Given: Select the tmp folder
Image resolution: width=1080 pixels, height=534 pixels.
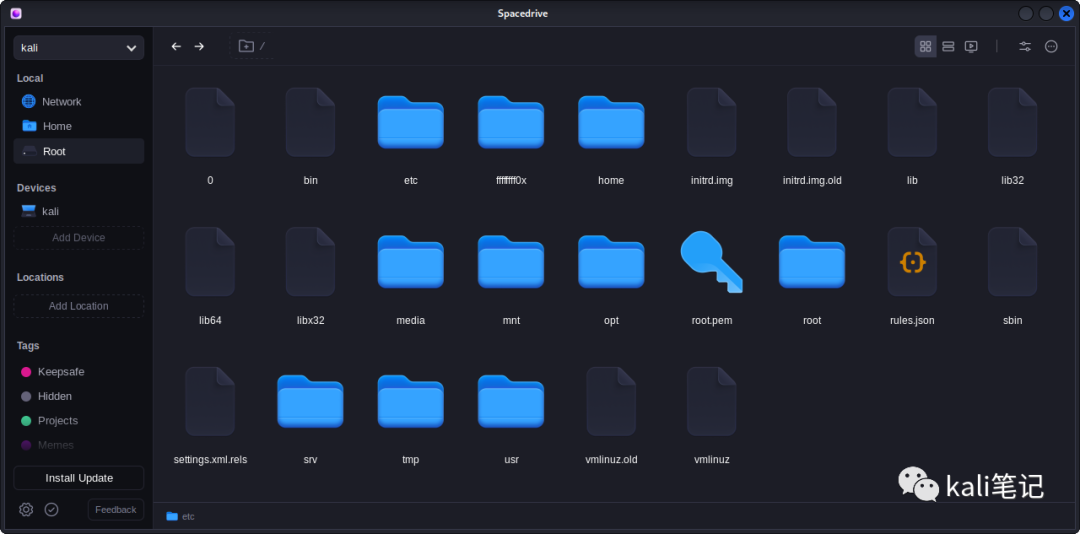Looking at the screenshot, I should pyautogui.click(x=411, y=402).
